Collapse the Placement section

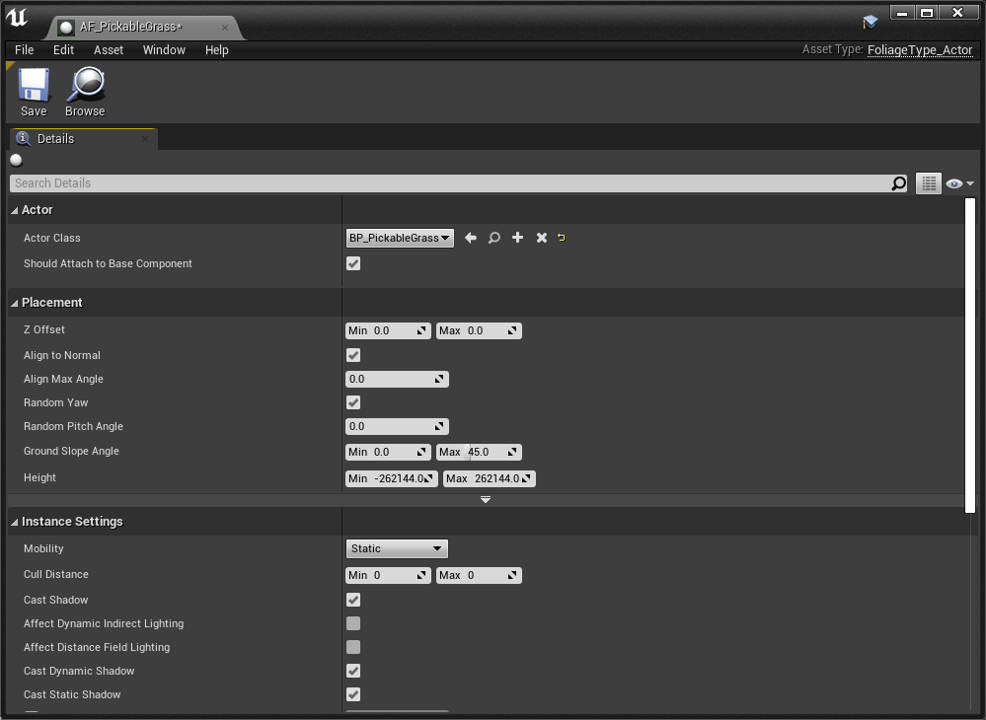point(14,303)
